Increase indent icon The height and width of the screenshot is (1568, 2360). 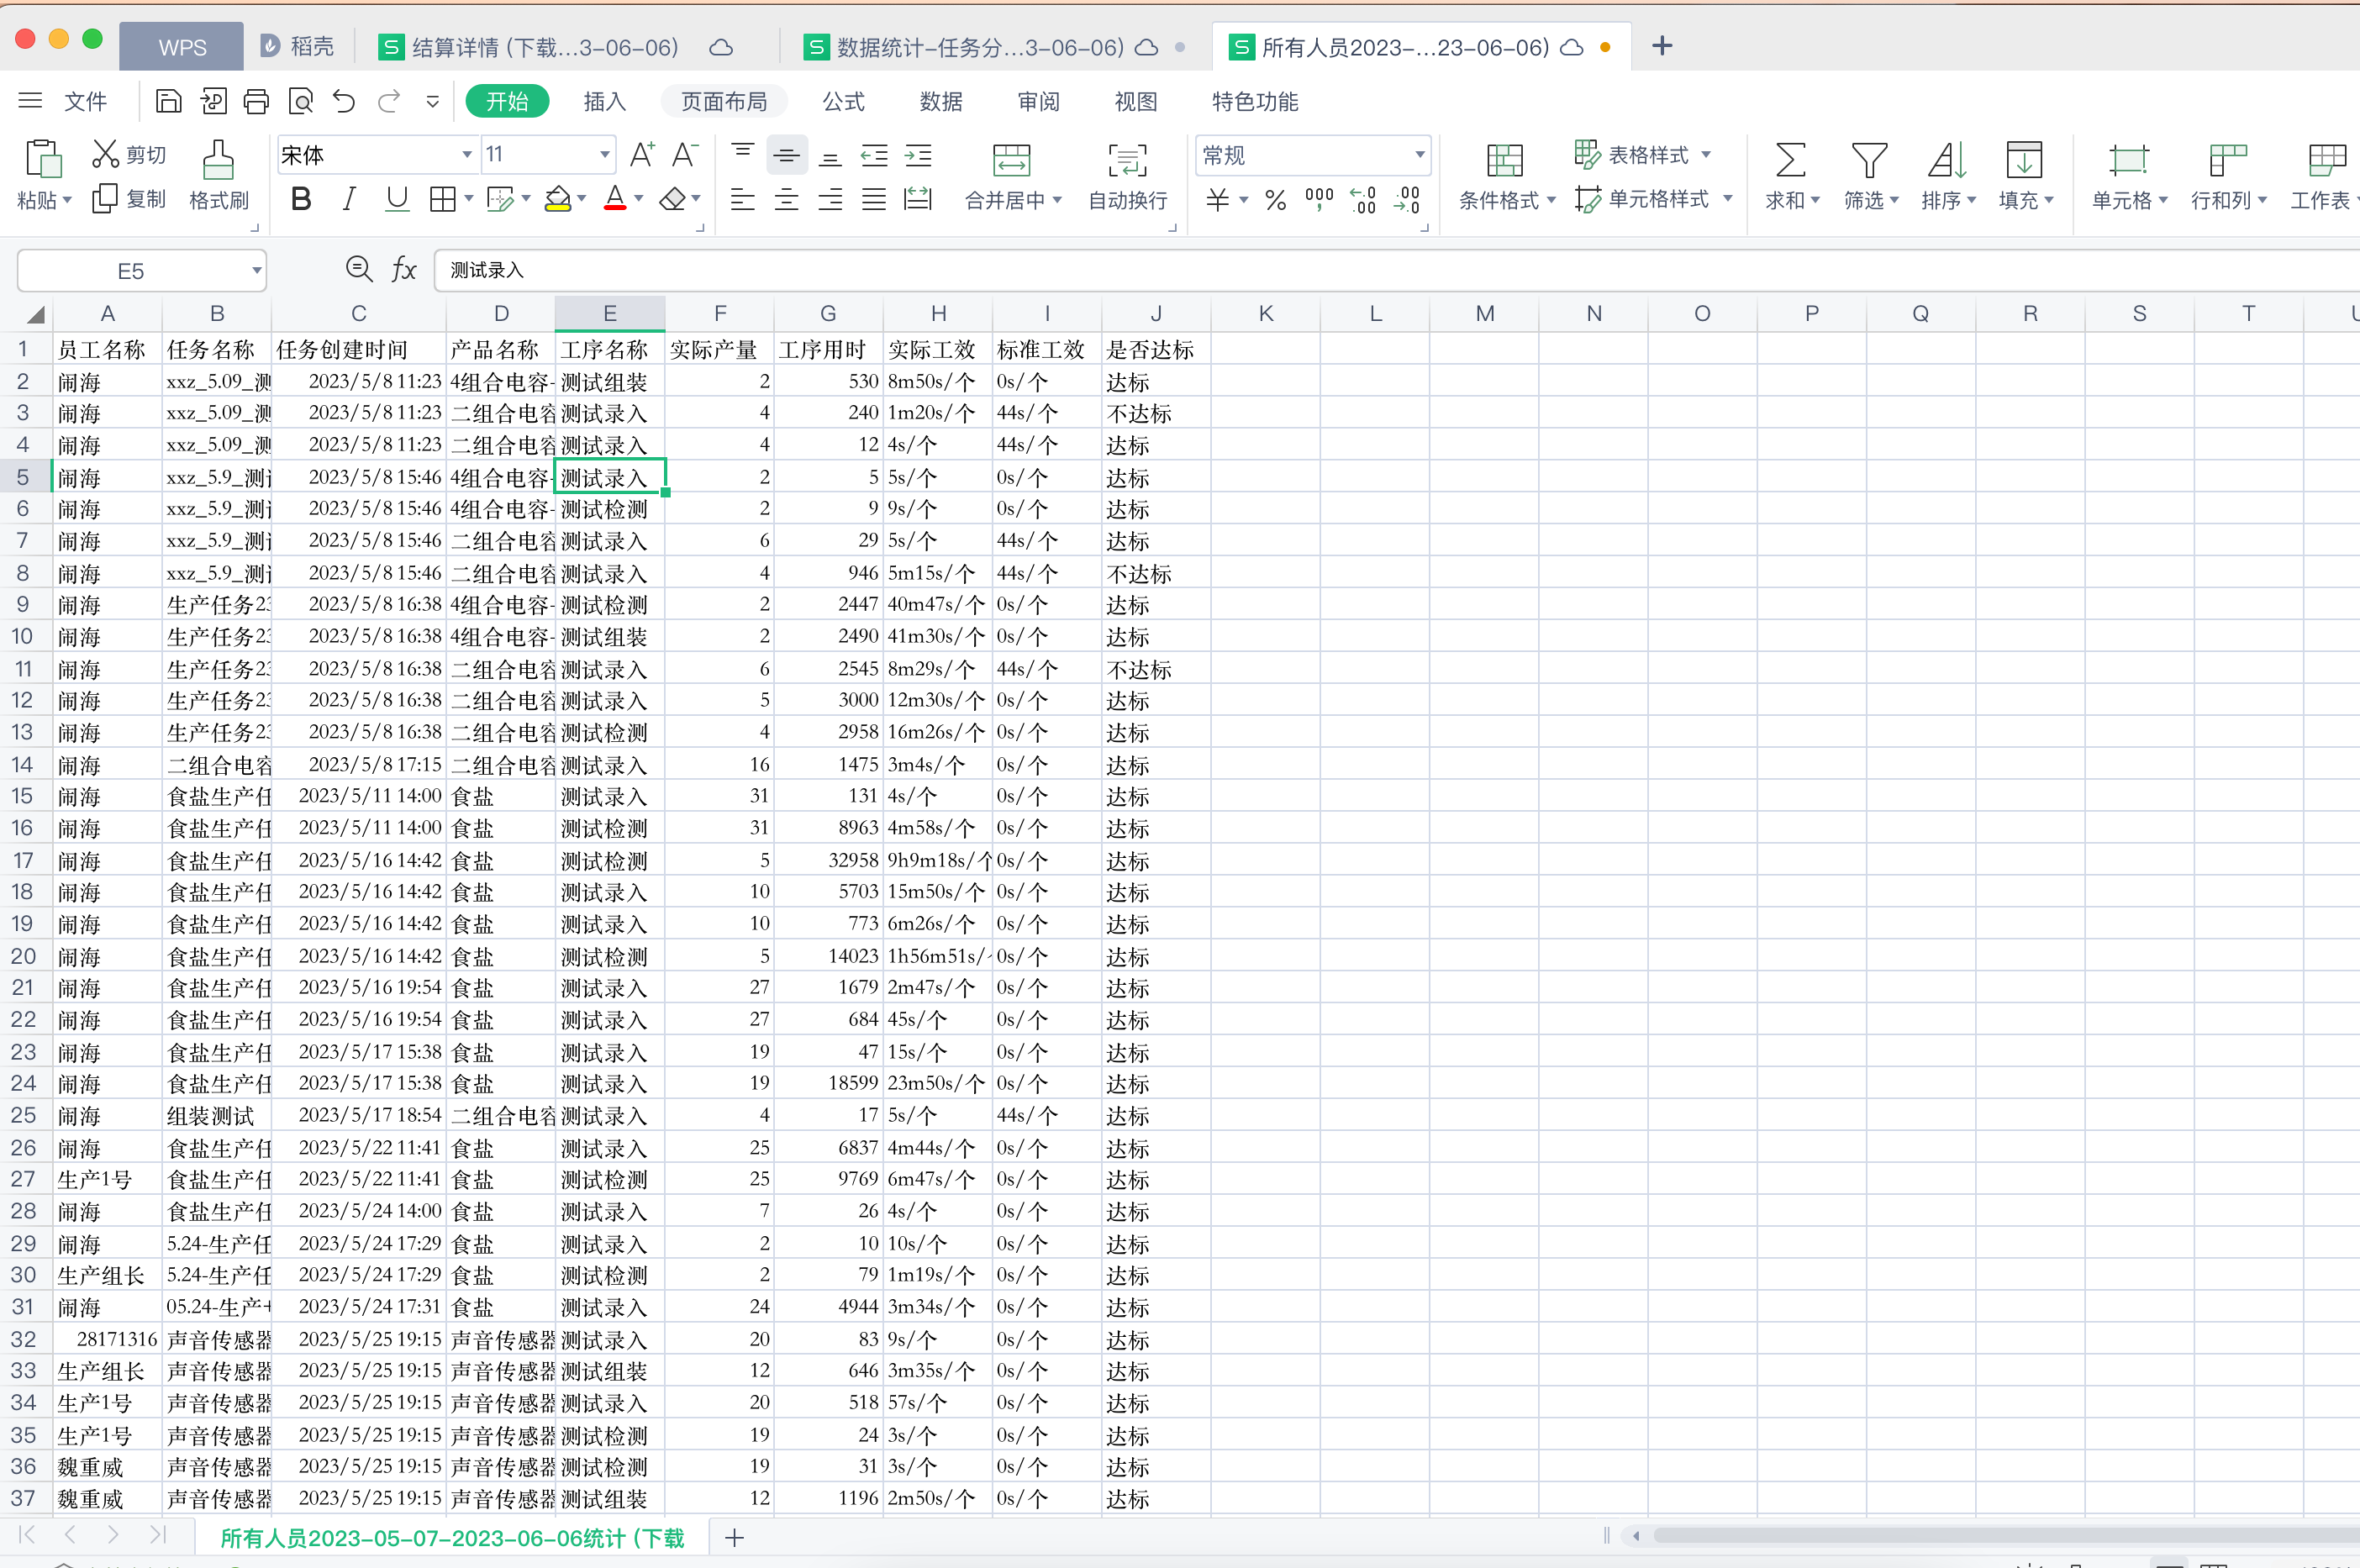click(x=918, y=155)
